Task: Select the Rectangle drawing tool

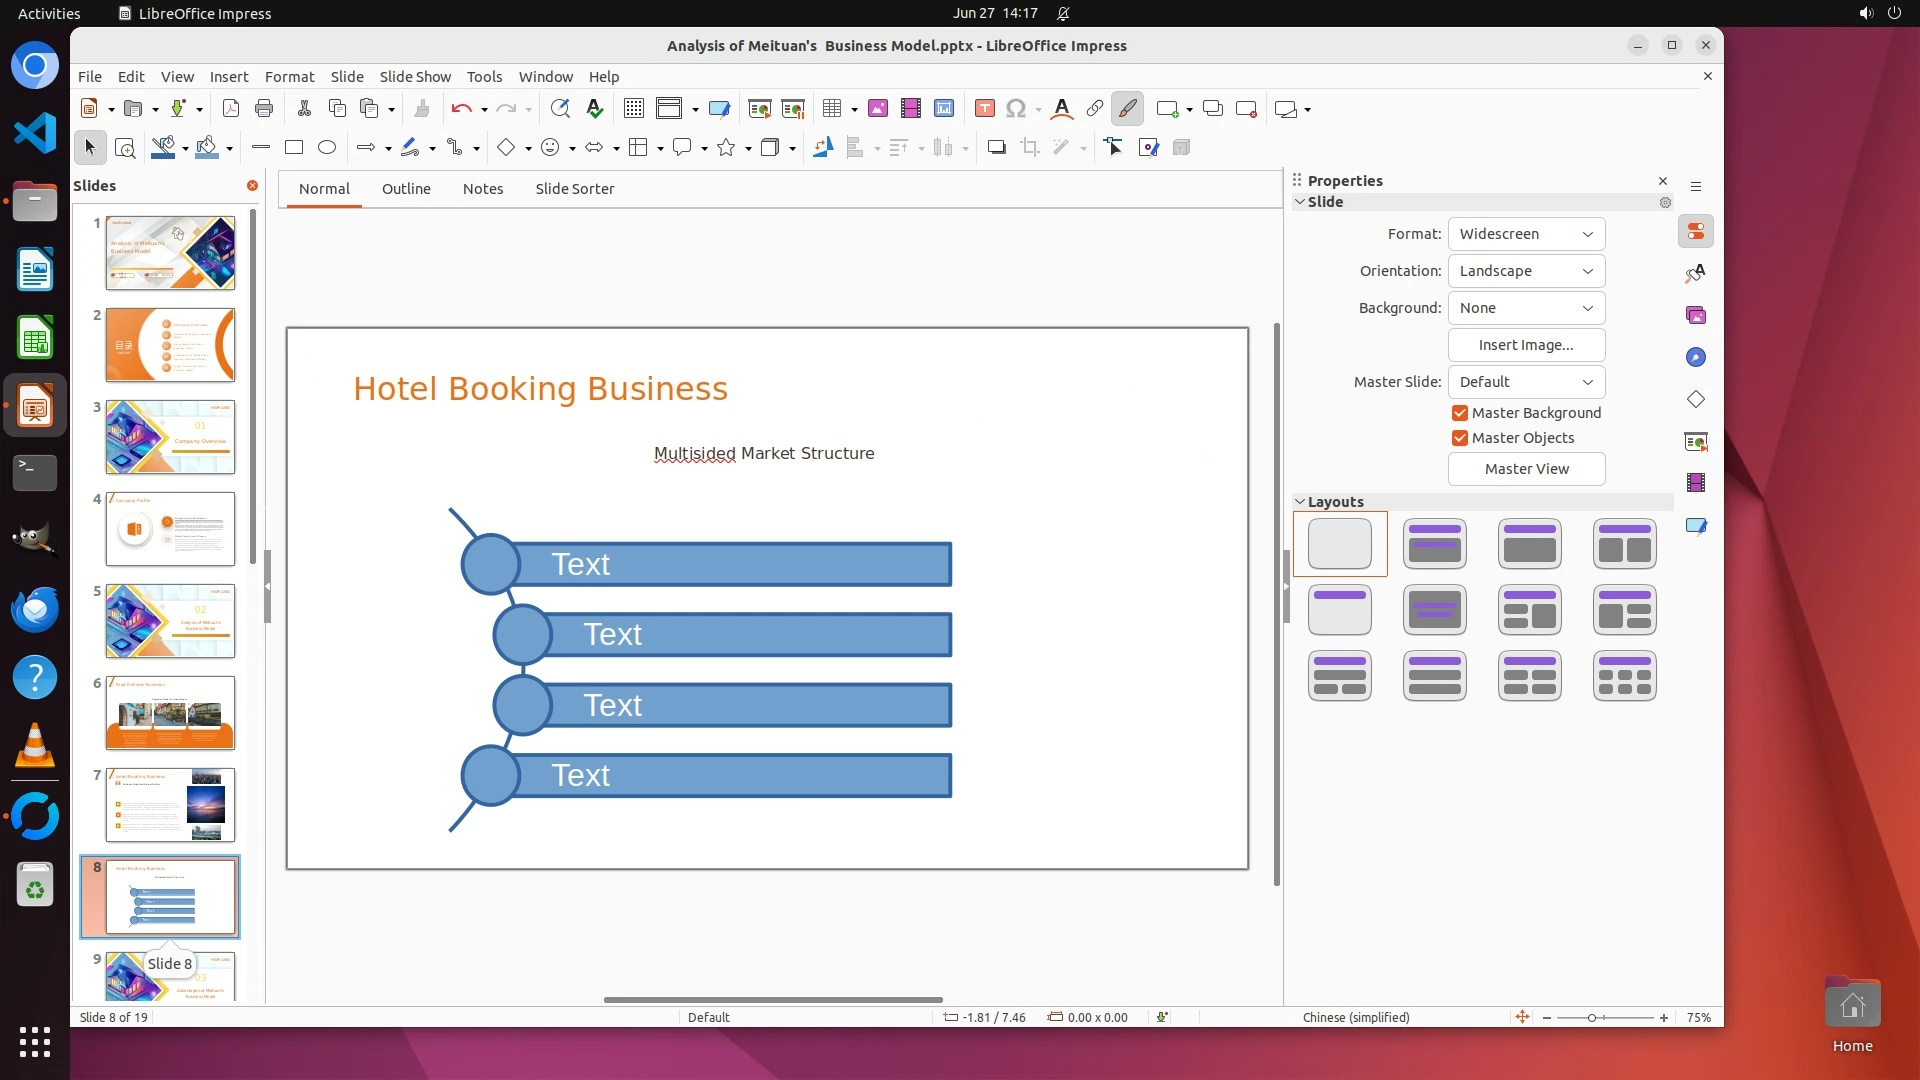Action: tap(294, 148)
